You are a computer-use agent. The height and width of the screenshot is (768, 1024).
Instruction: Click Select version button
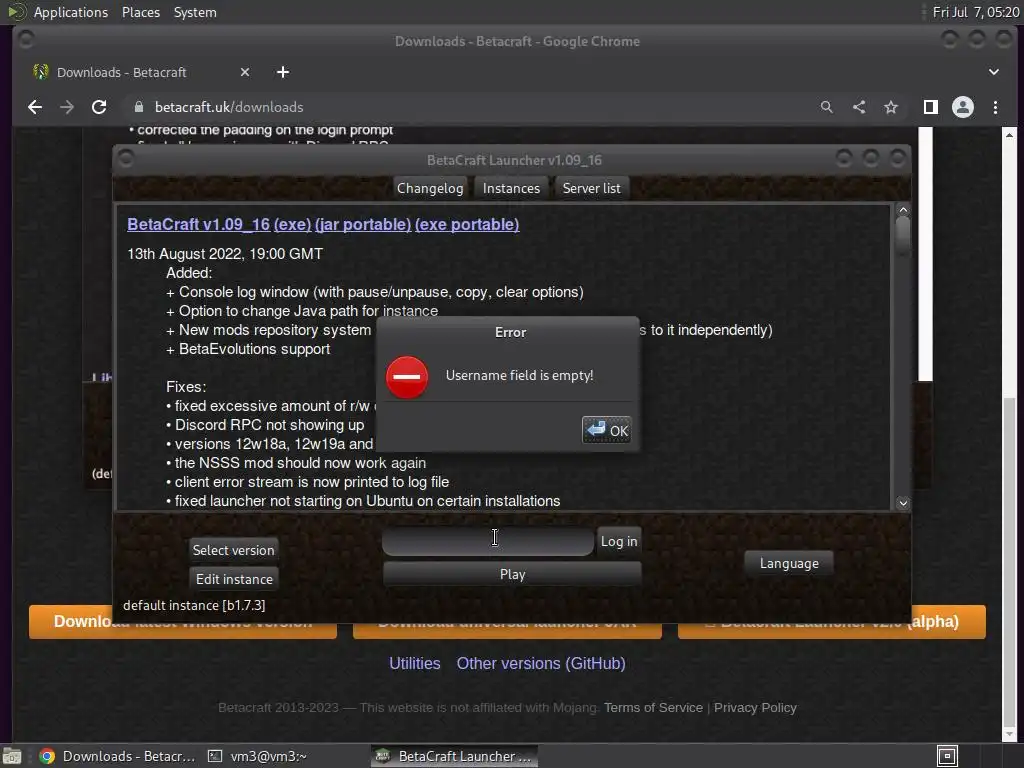[x=233, y=550]
